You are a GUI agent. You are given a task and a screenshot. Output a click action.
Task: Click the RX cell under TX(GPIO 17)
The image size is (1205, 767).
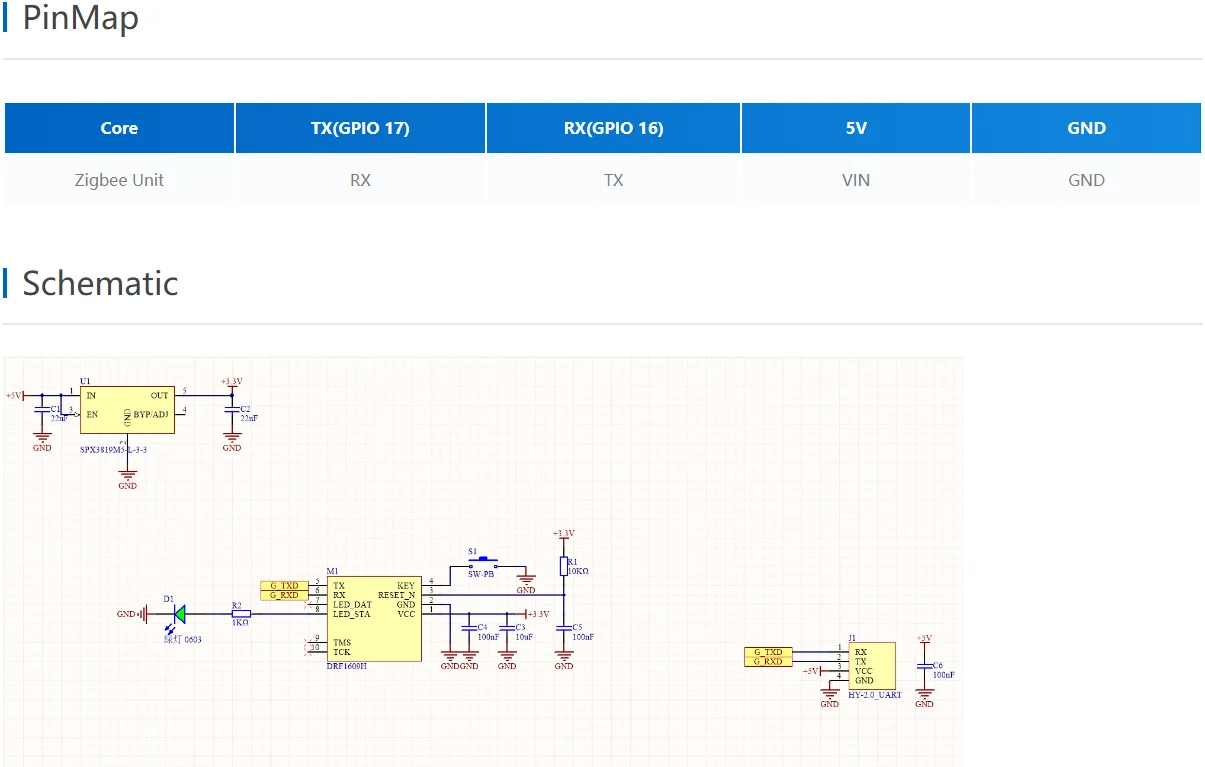[360, 180]
